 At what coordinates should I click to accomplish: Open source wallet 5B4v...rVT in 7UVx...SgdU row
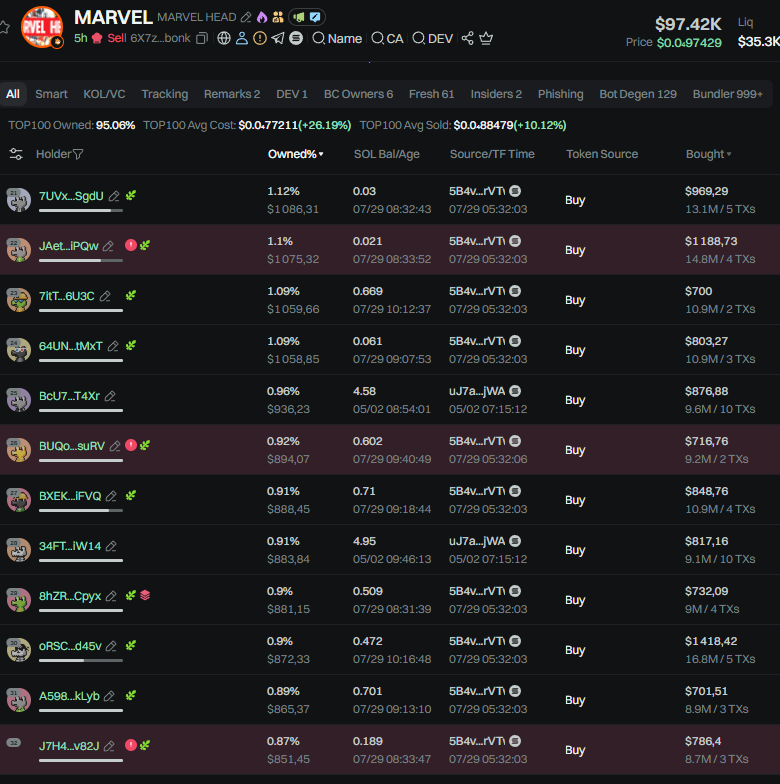(477, 191)
